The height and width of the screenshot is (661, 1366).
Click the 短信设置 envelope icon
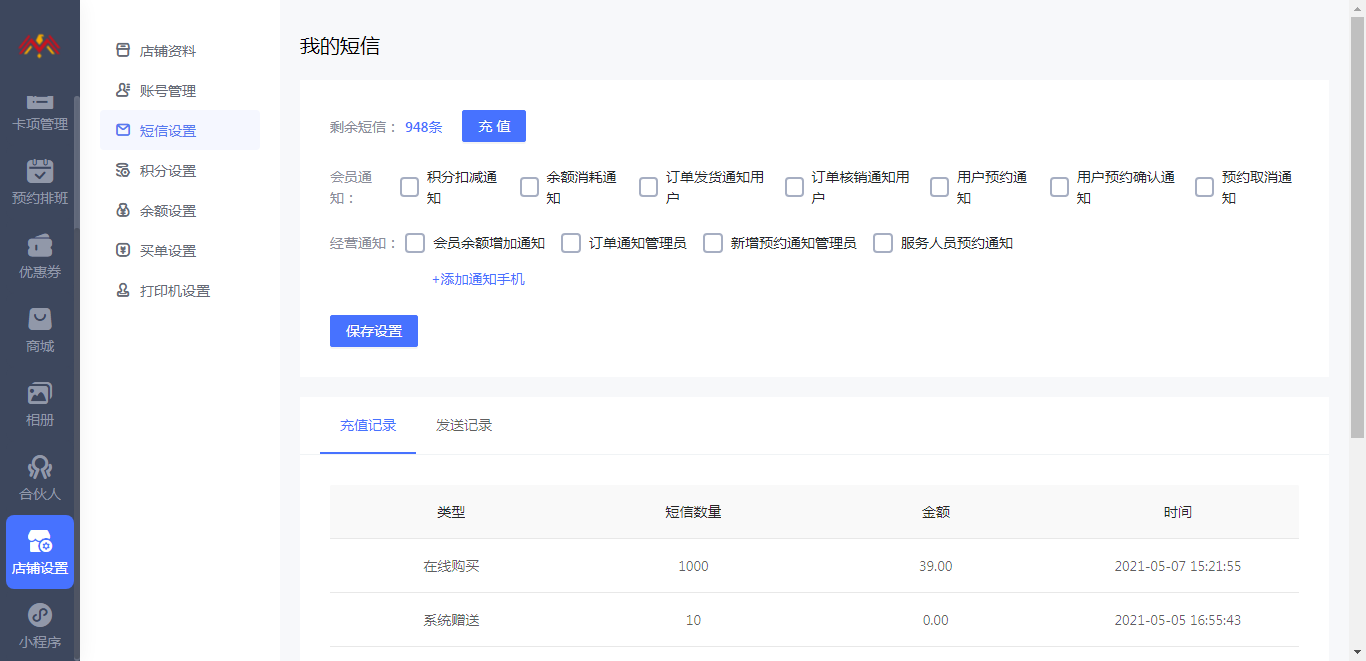(x=123, y=130)
